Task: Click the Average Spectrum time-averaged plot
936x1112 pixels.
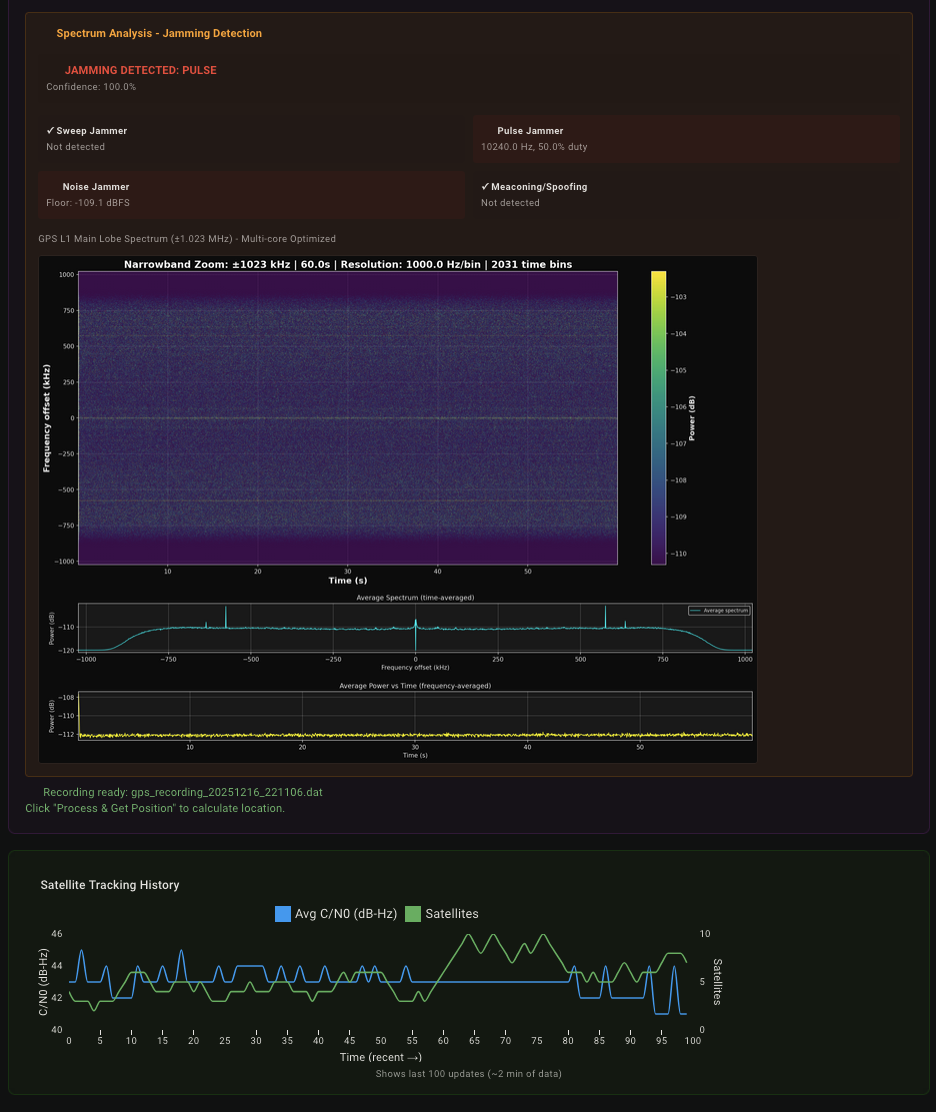Action: tap(415, 628)
